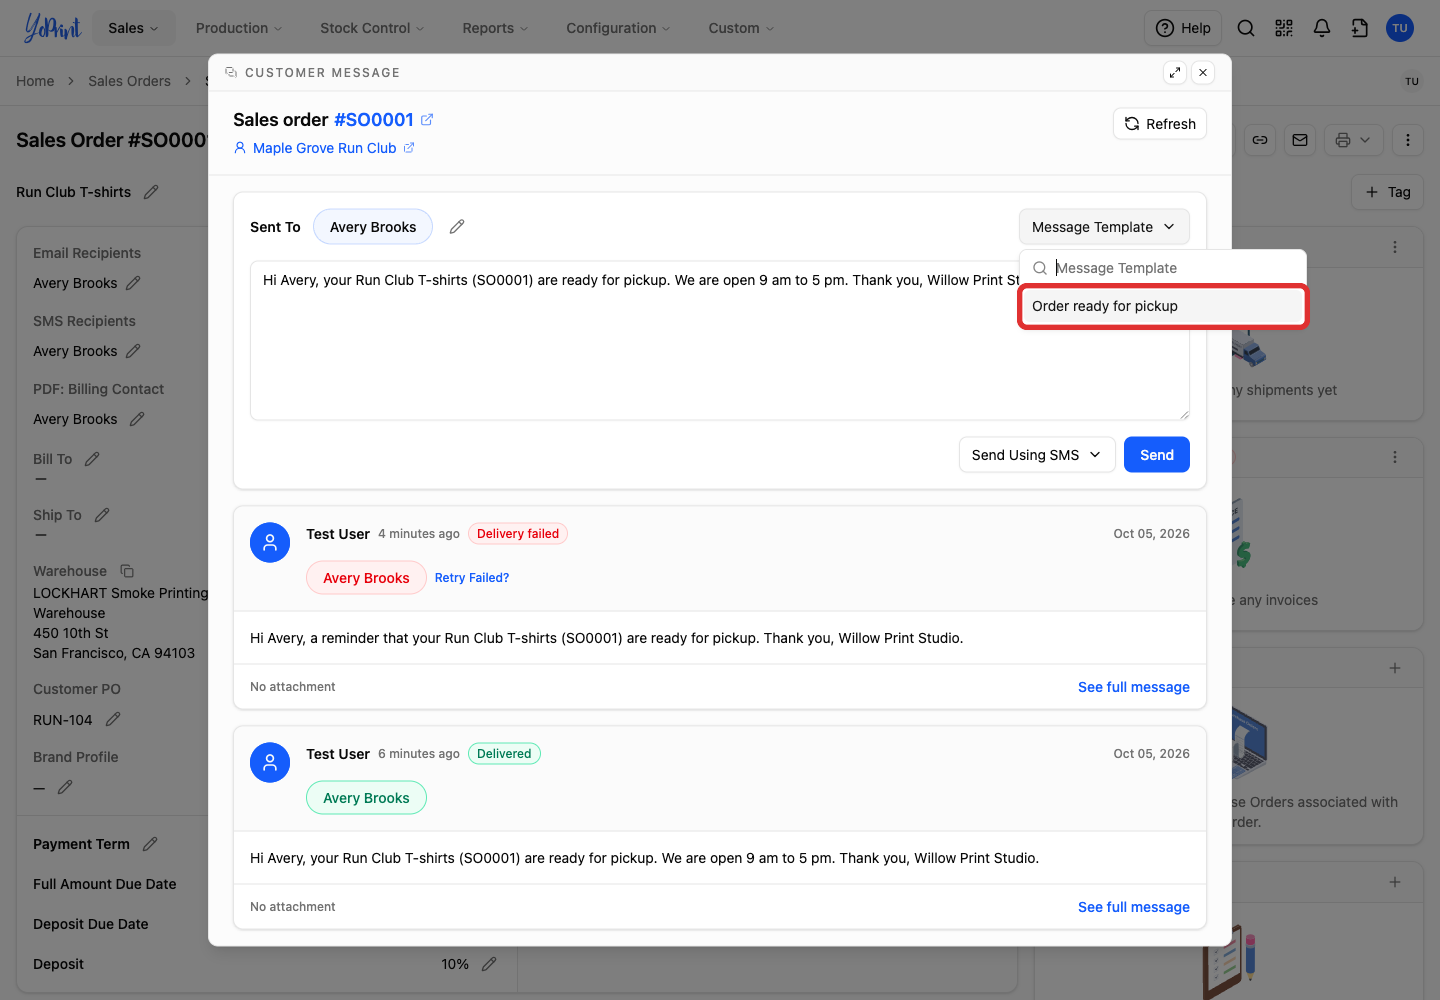This screenshot has width=1440, height=1000.
Task: Edit the Email Recipients Avery Brooks entry
Action: [133, 283]
